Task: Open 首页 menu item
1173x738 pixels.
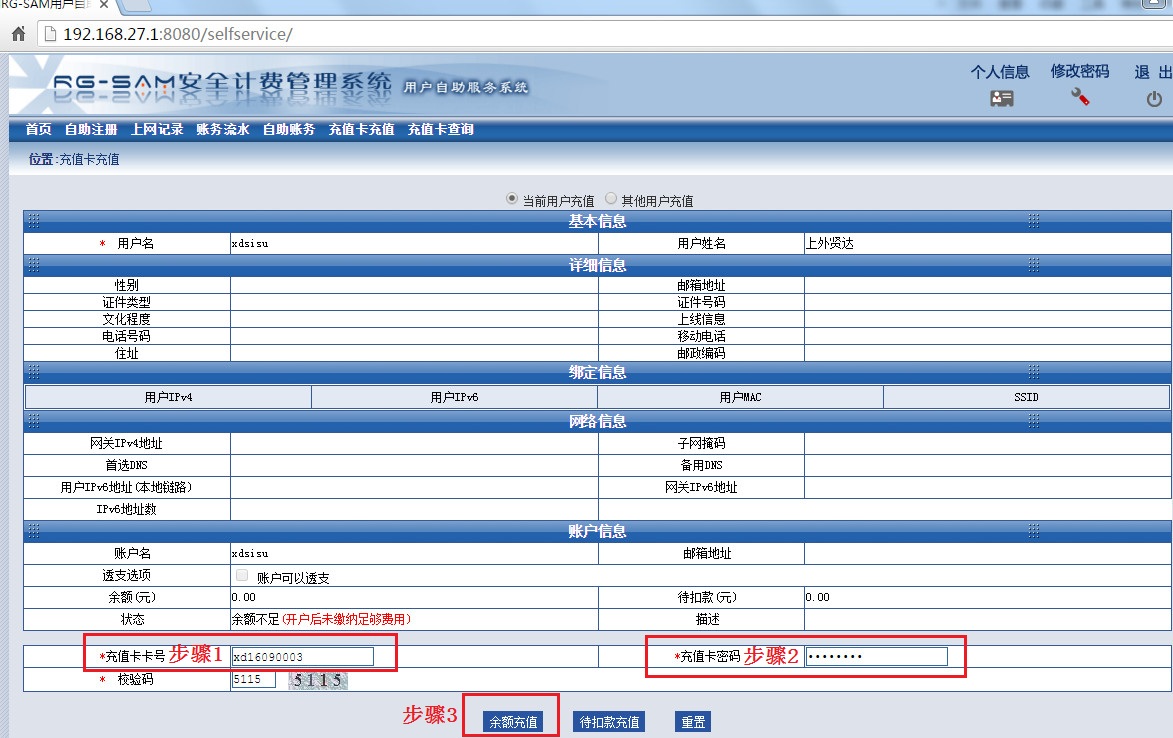Action: pos(38,129)
